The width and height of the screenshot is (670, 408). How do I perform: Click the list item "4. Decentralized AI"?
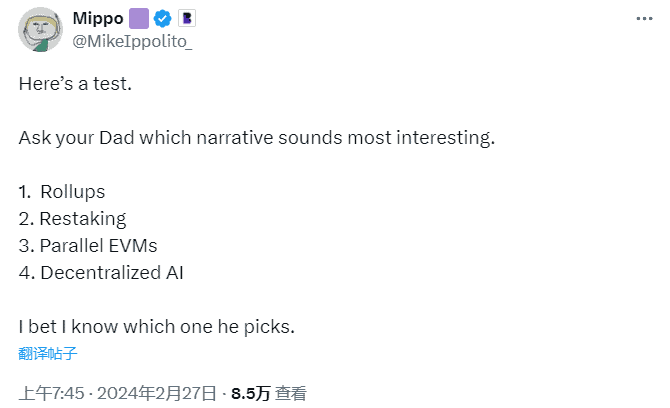pyautogui.click(x=101, y=273)
